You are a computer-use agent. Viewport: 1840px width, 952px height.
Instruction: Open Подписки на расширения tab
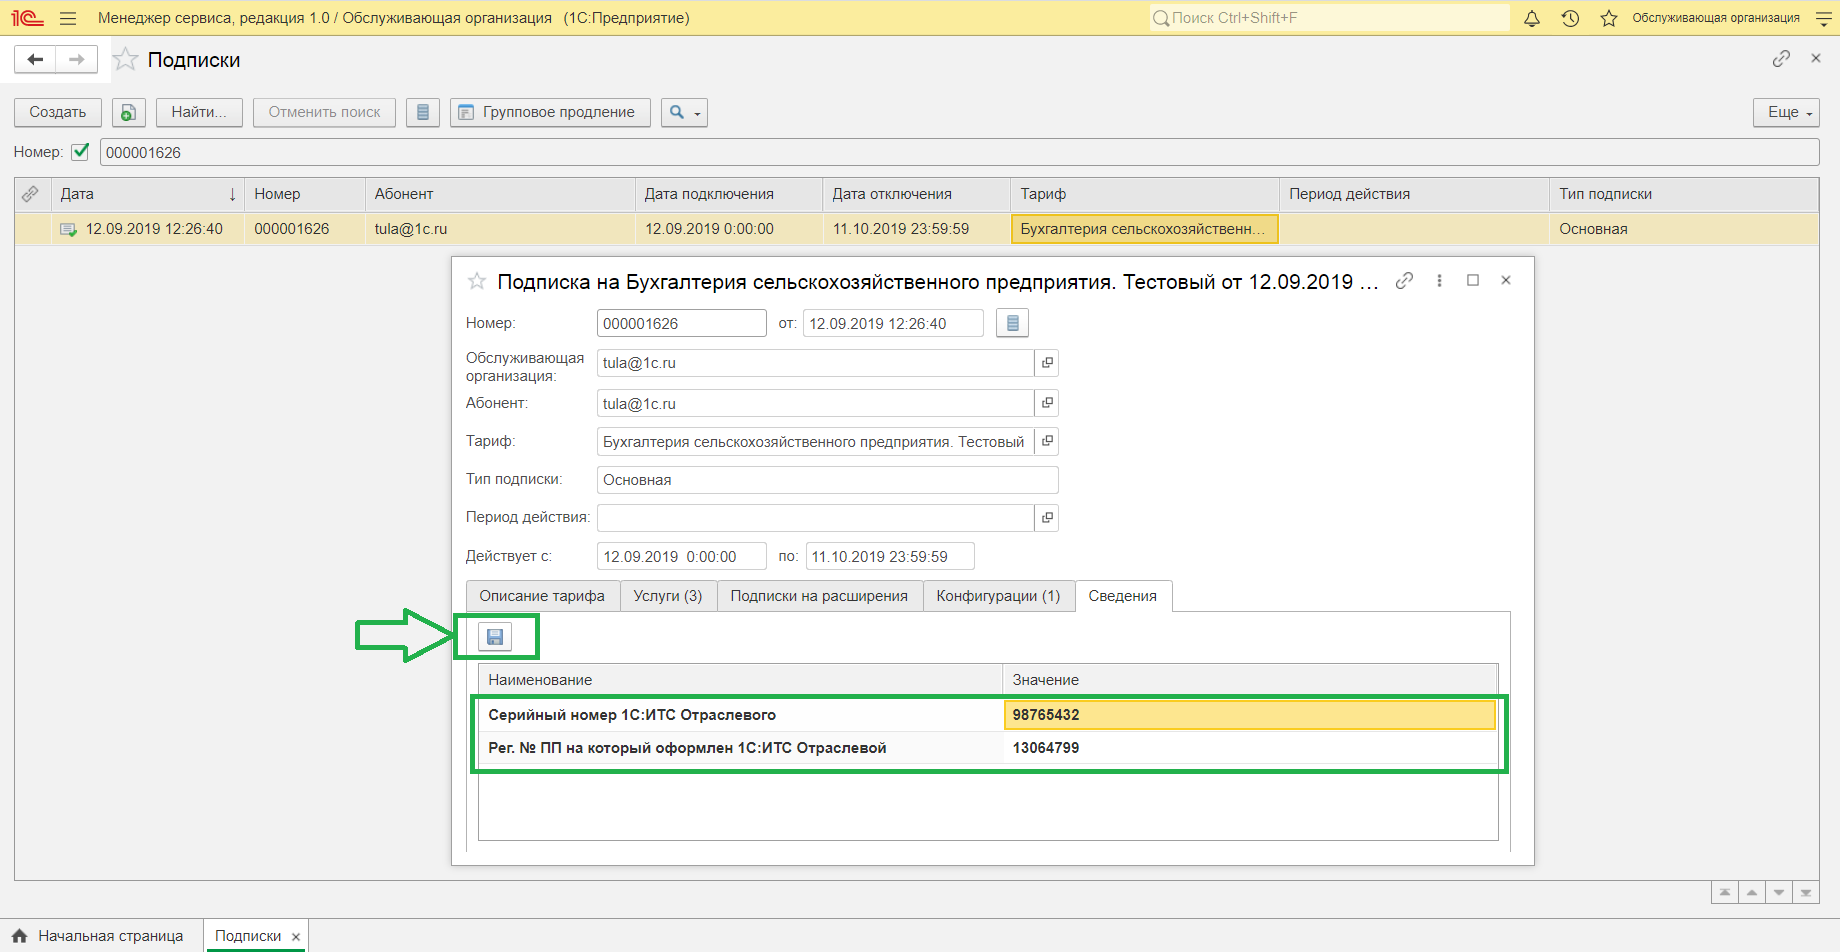pos(819,596)
